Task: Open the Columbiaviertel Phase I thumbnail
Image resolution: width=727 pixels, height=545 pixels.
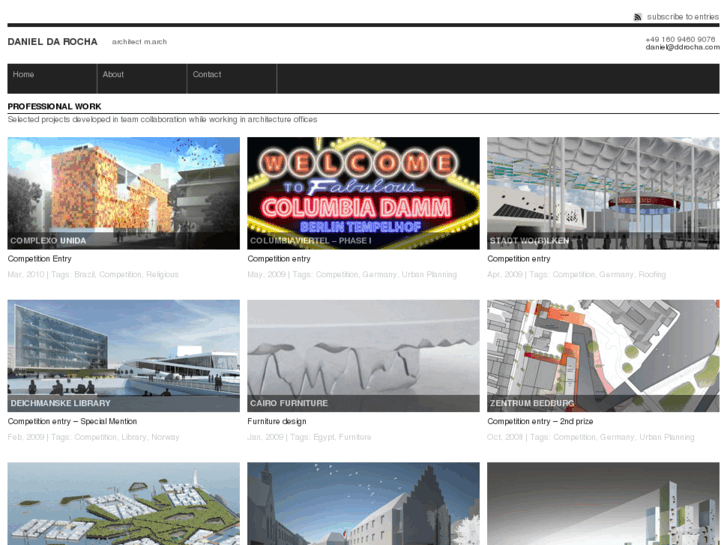Action: [x=364, y=193]
